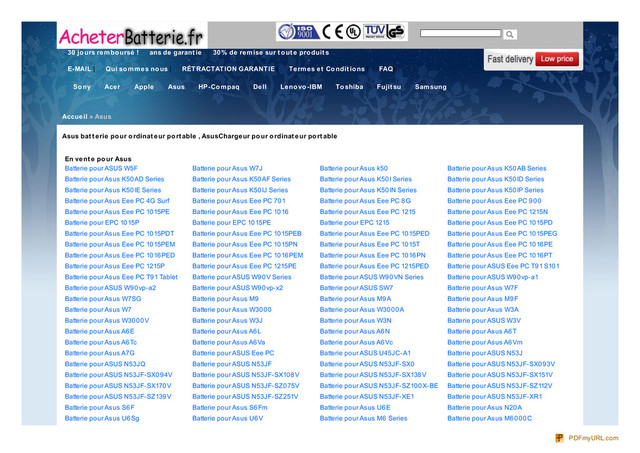Select the Acer brand tab

(112, 87)
